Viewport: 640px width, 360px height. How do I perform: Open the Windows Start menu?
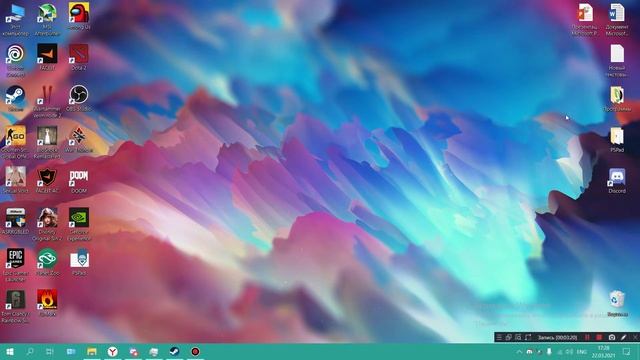10,351
